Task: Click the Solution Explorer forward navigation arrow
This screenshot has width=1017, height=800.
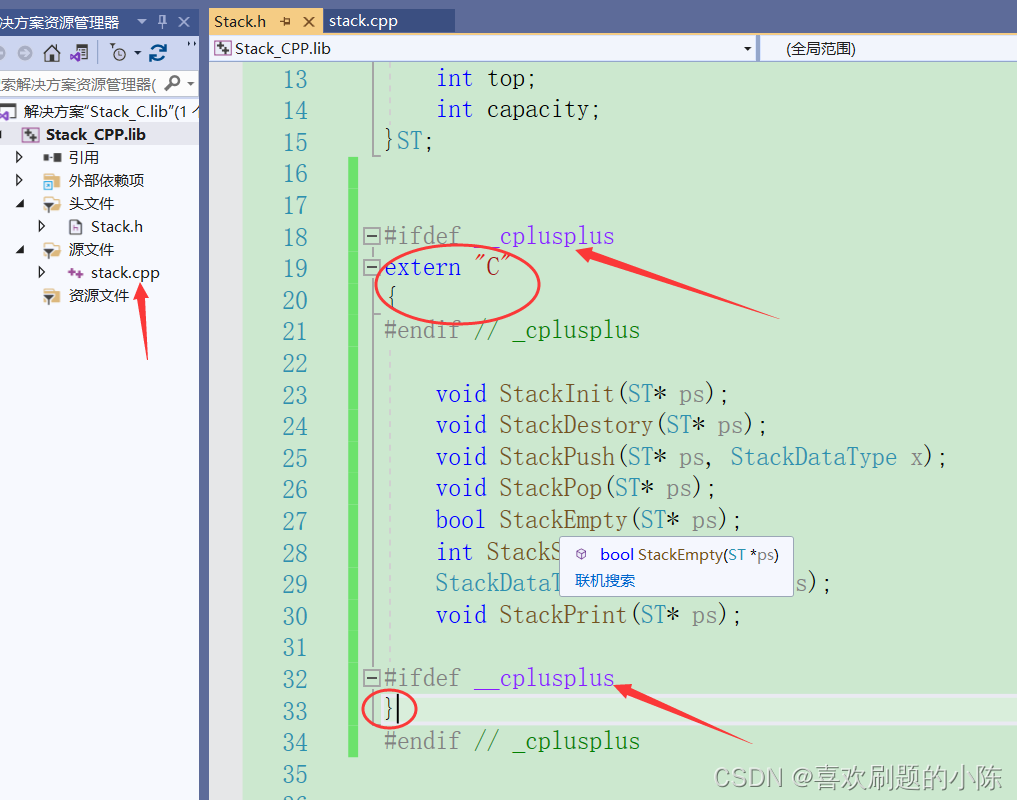Action: pos(25,53)
